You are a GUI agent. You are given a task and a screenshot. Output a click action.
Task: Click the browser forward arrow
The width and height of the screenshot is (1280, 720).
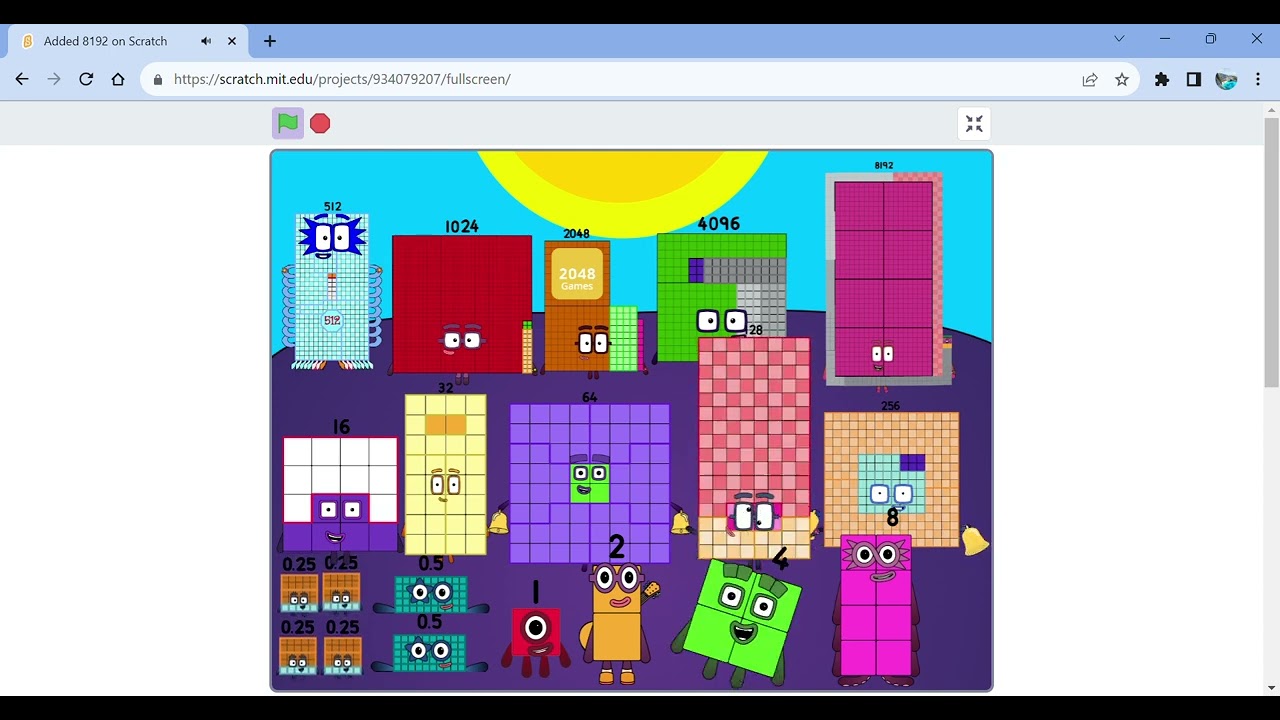click(54, 79)
